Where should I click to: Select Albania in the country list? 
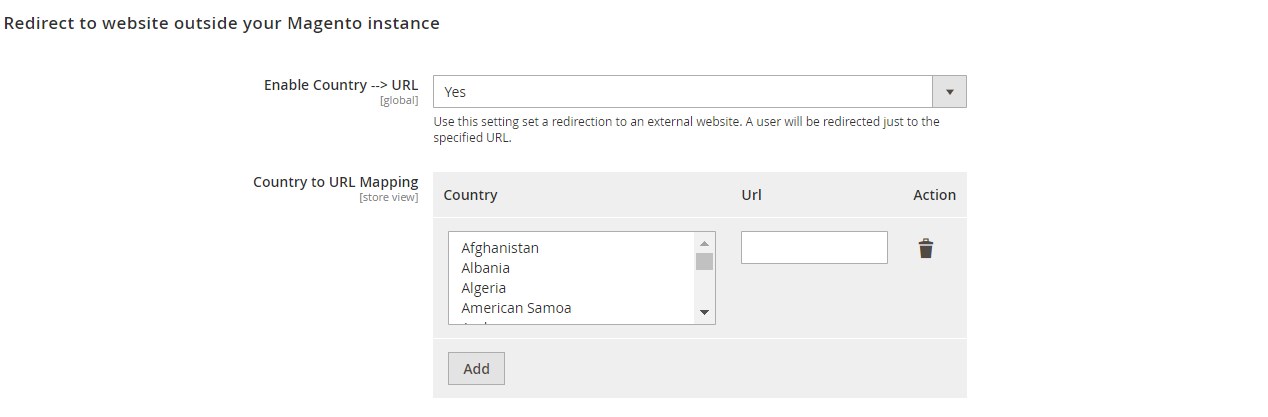point(485,268)
